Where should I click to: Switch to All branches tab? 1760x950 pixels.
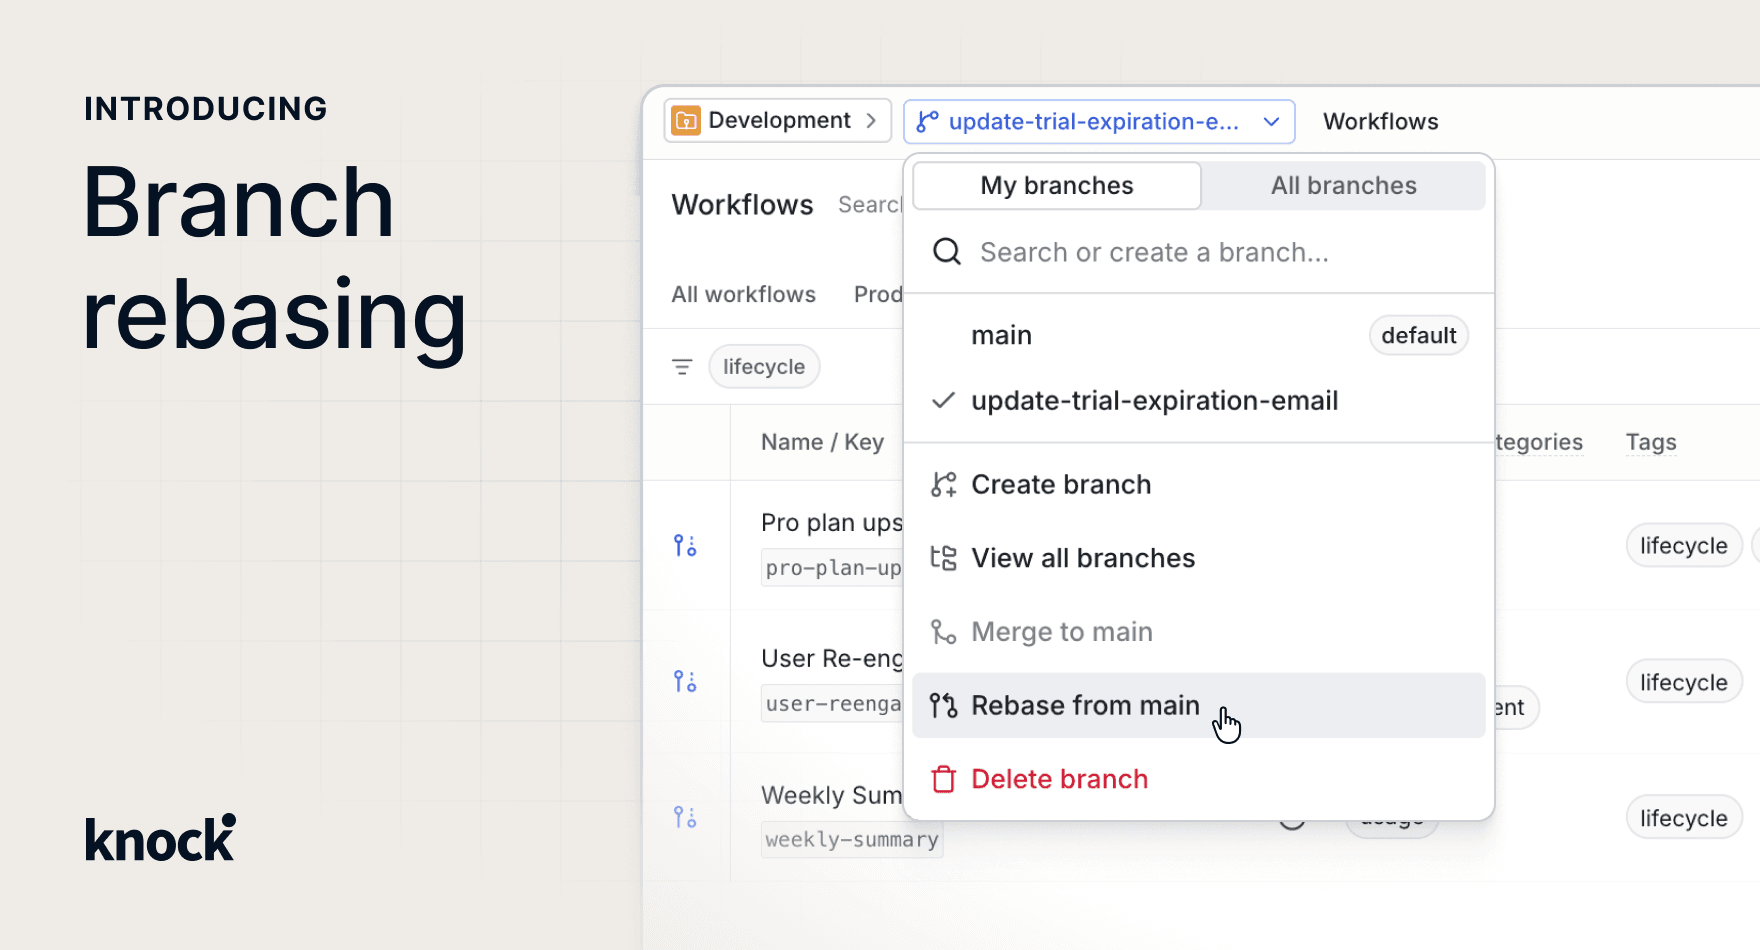(x=1343, y=186)
